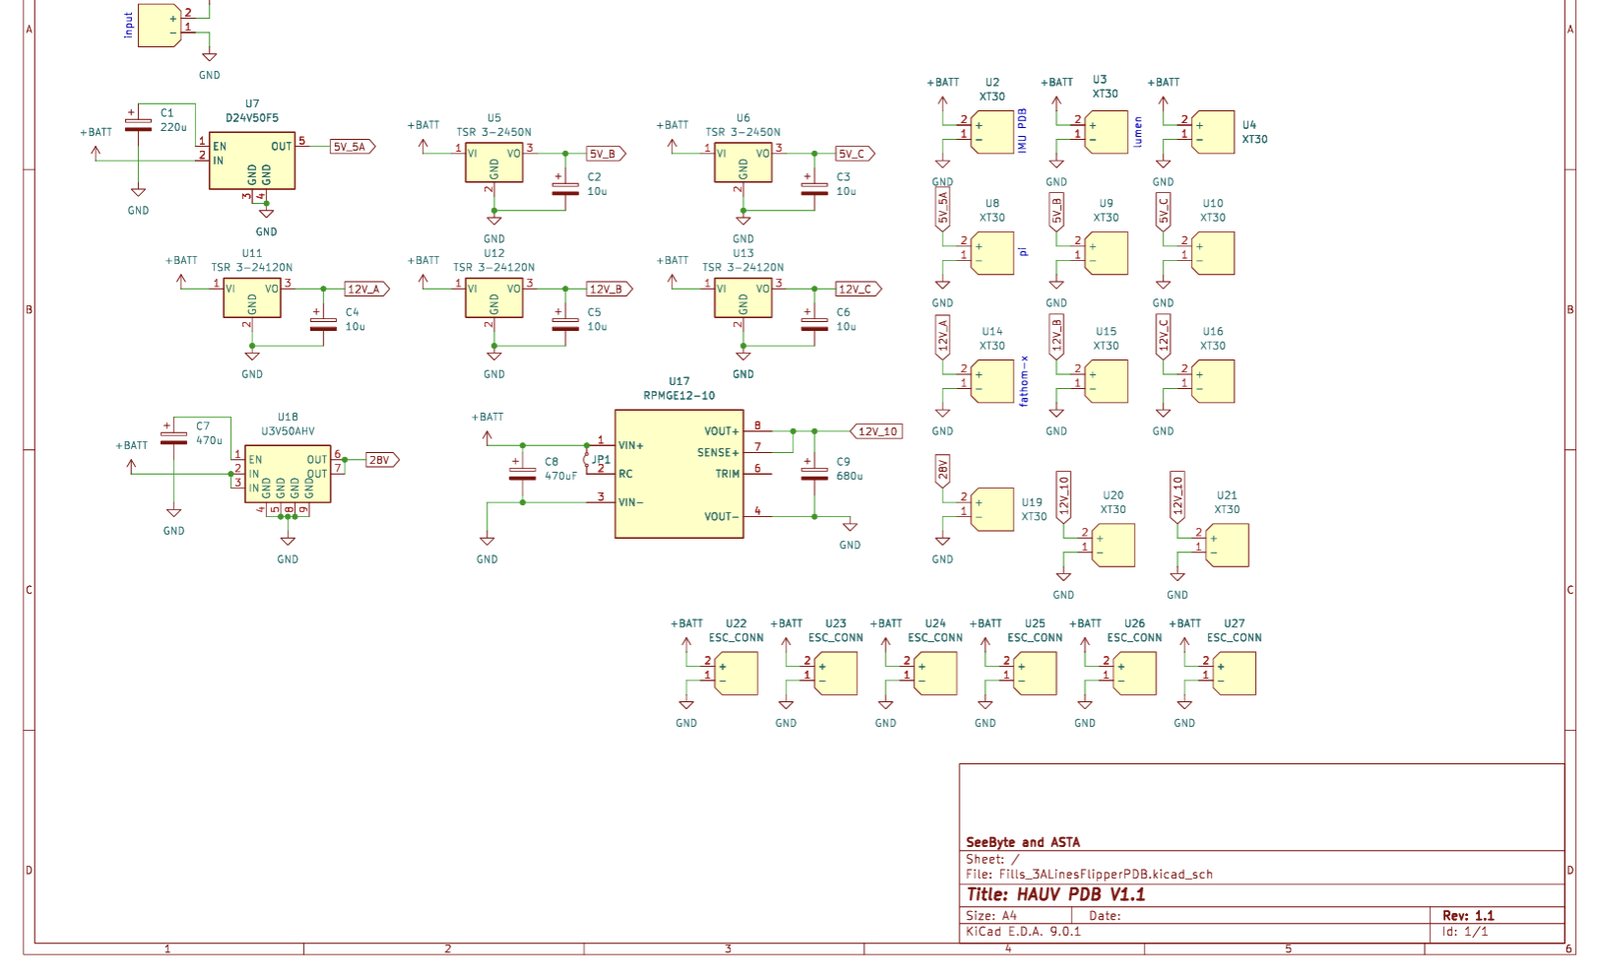
Task: Select the U6 TSR 3-2450N regulator body
Action: point(743,163)
